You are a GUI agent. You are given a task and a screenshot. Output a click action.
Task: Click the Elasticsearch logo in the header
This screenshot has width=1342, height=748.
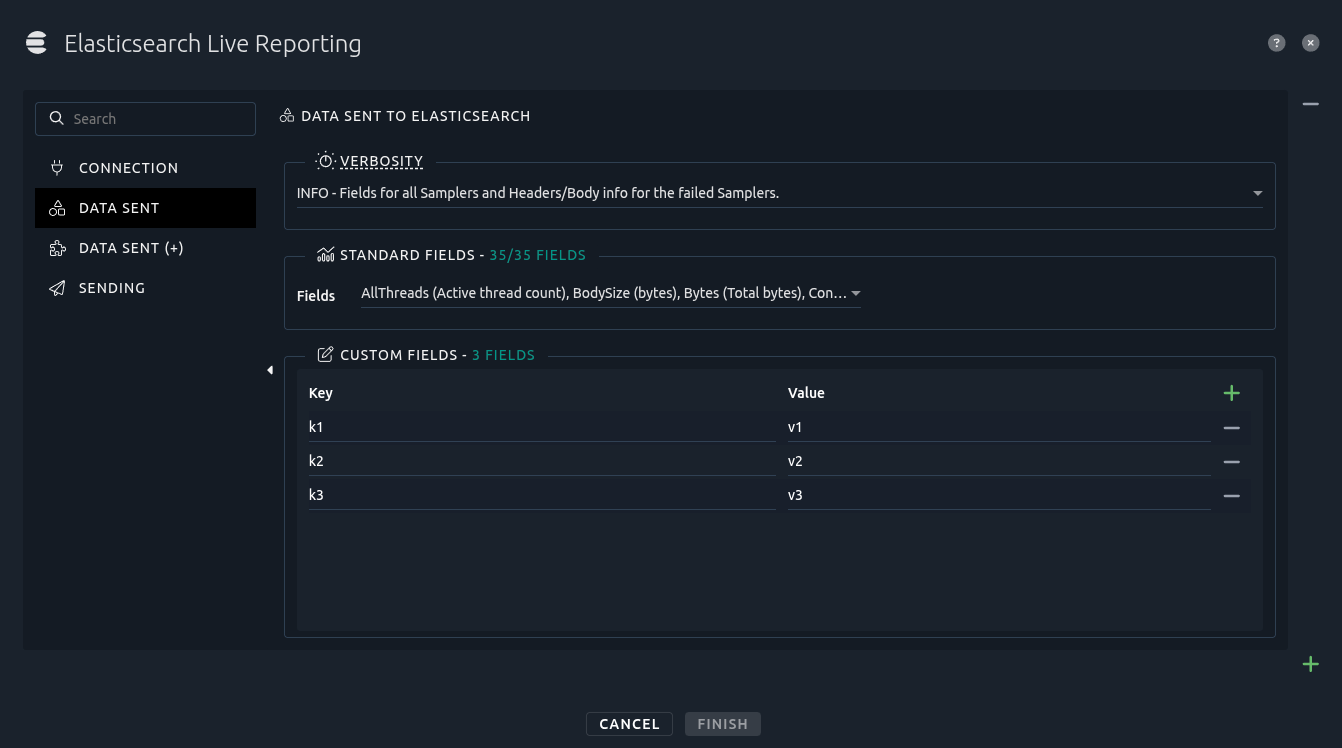pos(36,43)
